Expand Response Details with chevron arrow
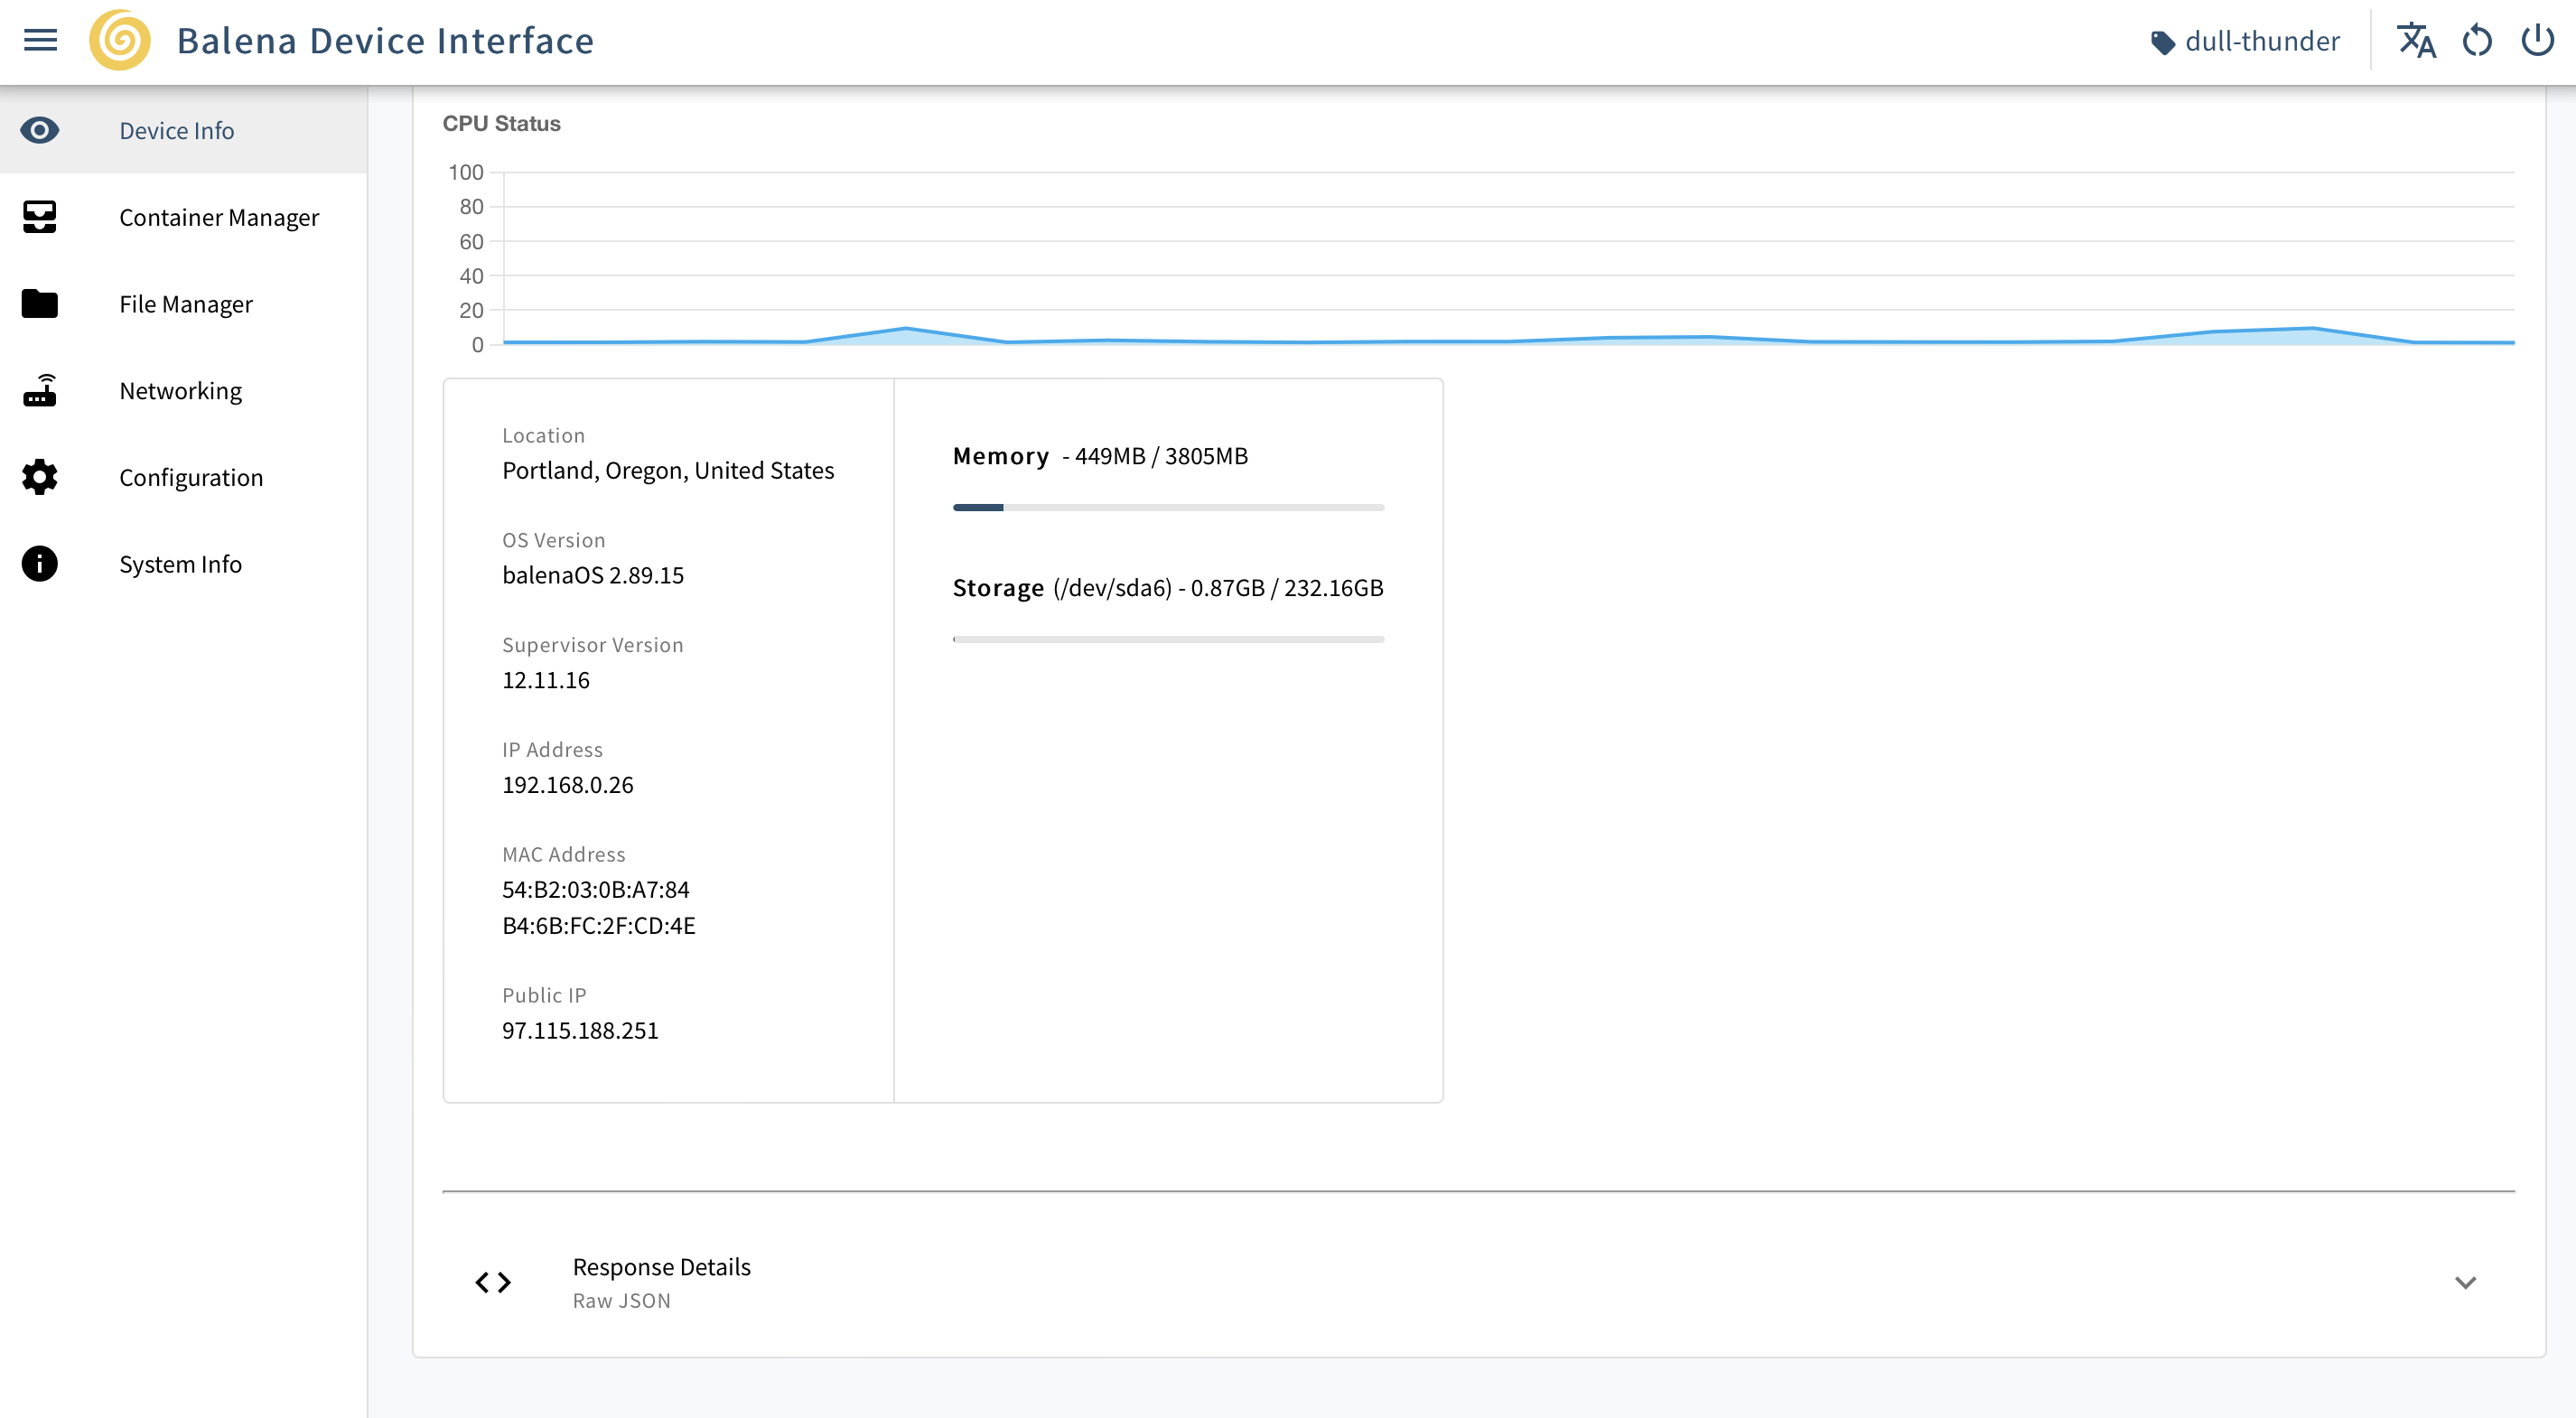The height and width of the screenshot is (1418, 2576). (x=2465, y=1282)
